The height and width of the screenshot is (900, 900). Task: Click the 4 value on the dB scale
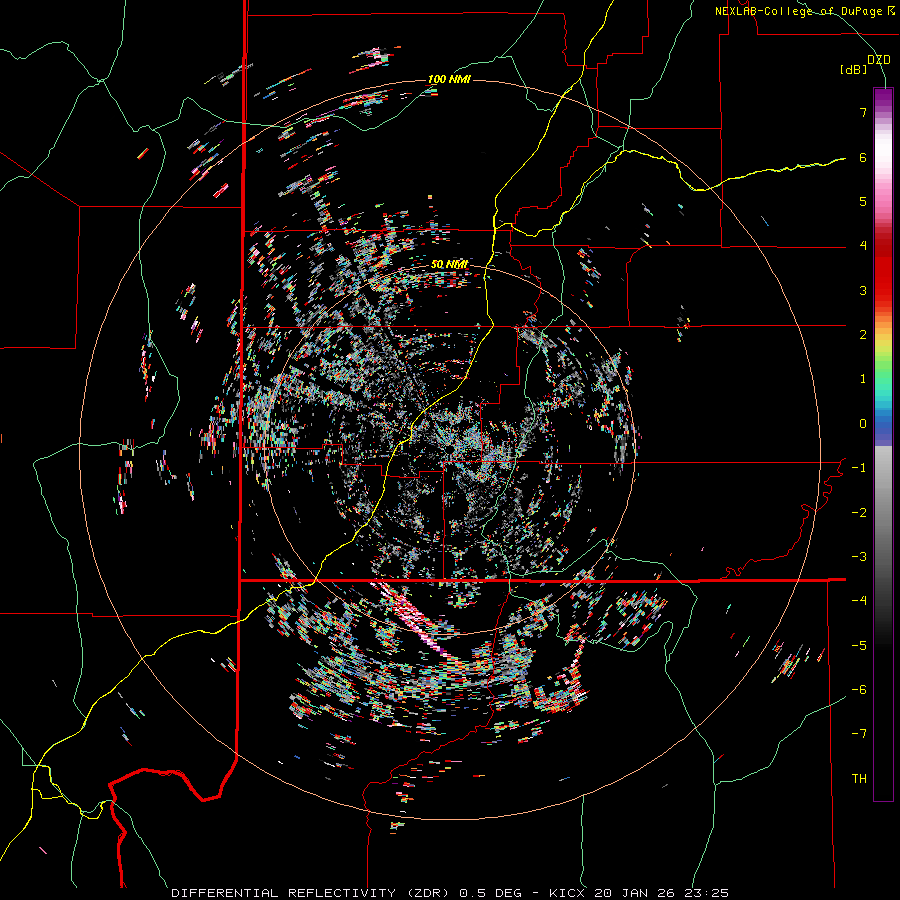click(863, 246)
